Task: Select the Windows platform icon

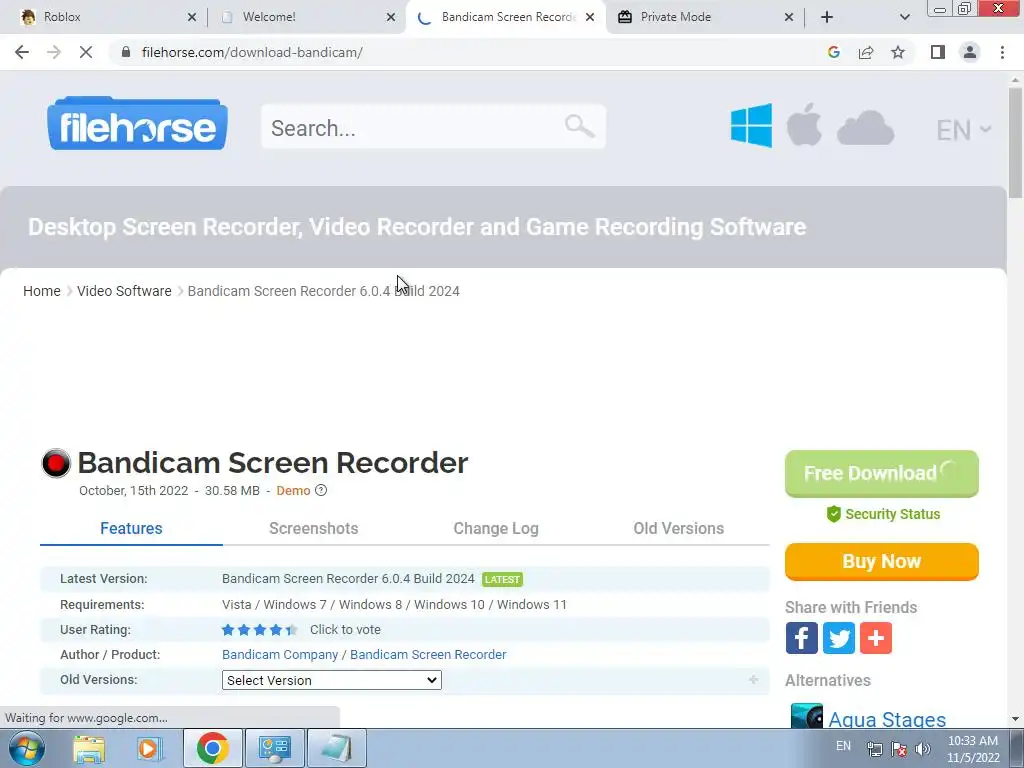Action: click(x=751, y=125)
